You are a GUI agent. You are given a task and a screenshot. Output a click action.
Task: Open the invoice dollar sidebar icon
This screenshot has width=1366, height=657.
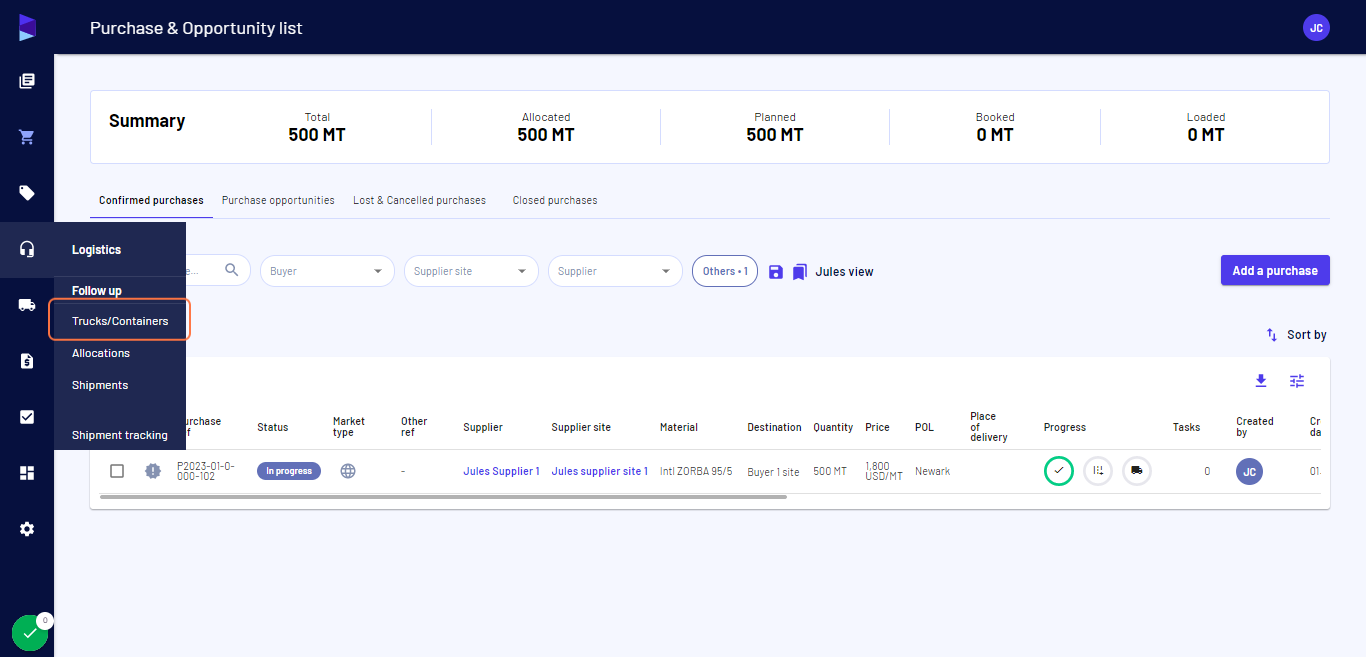27,361
